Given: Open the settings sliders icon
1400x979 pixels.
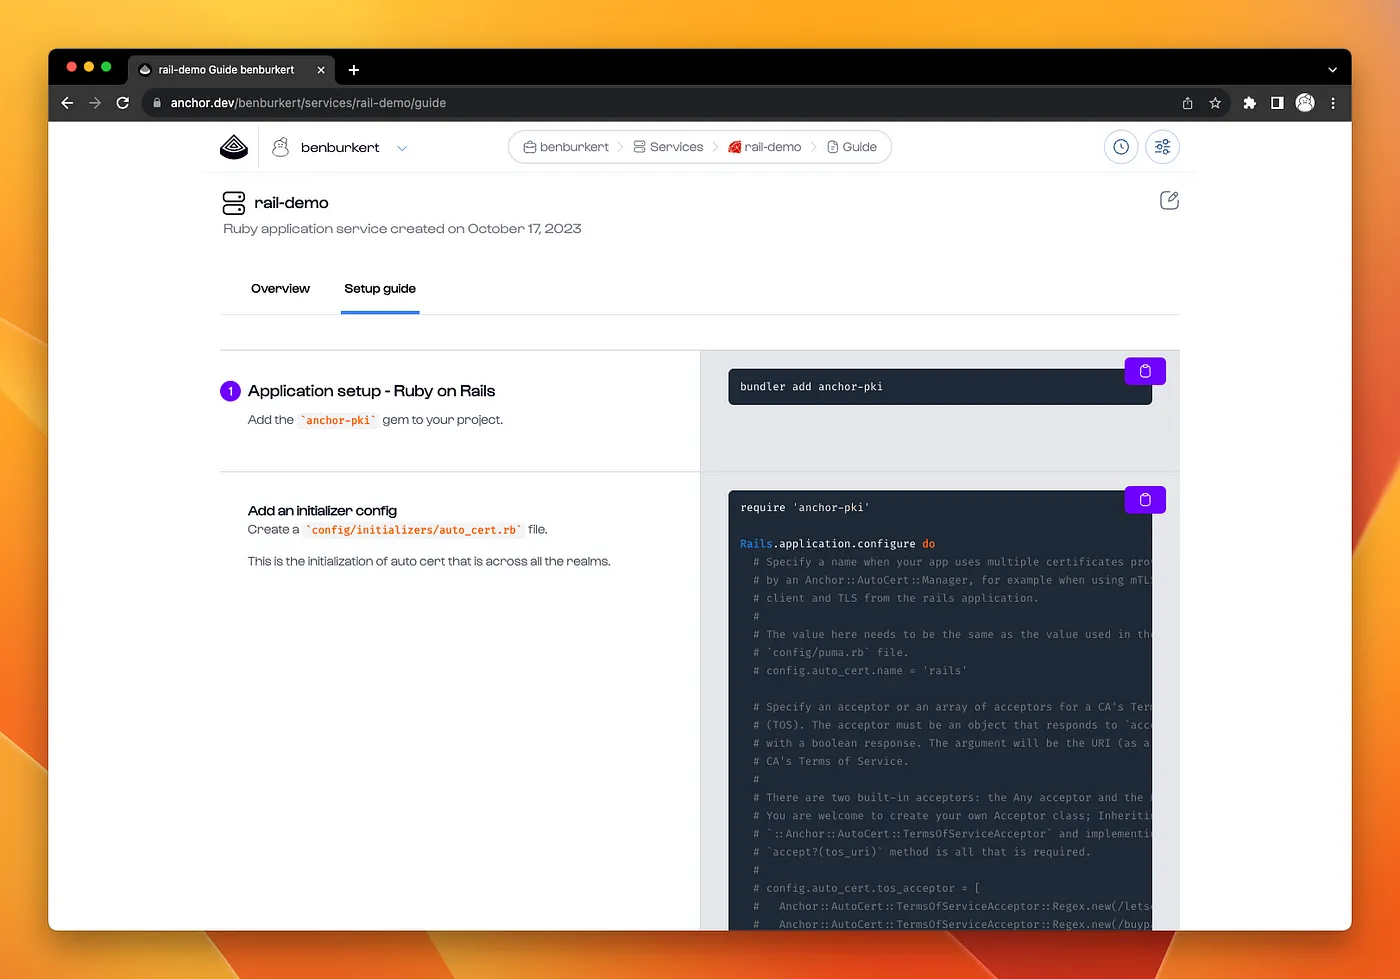Looking at the screenshot, I should tap(1162, 147).
